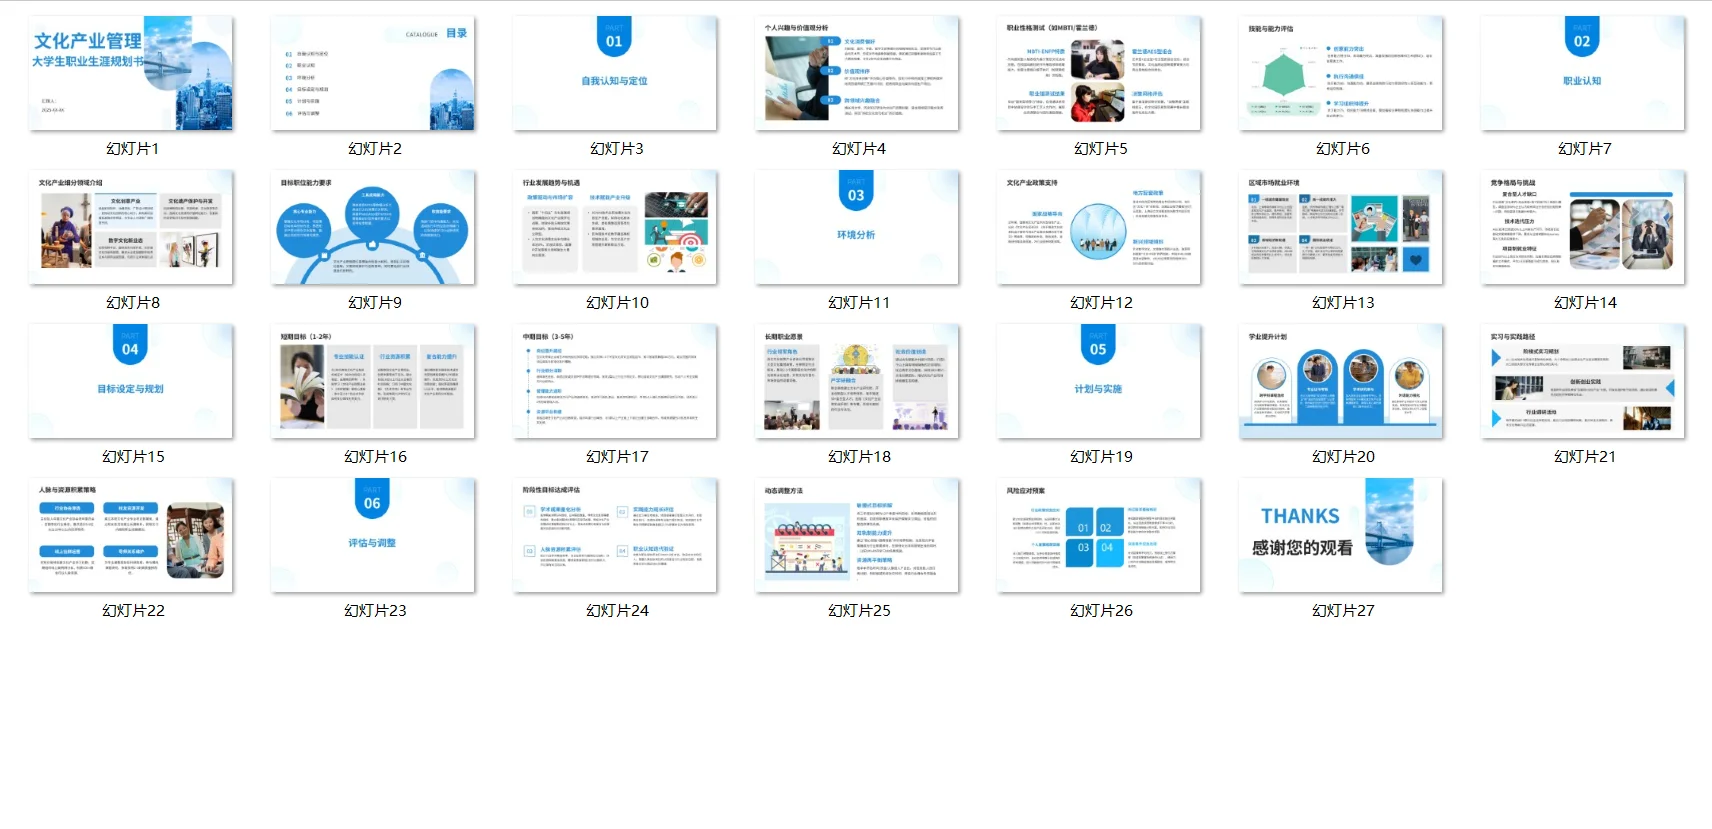Click the text 幻灯片24
Viewport: 1712px width, 829px height.
(617, 611)
